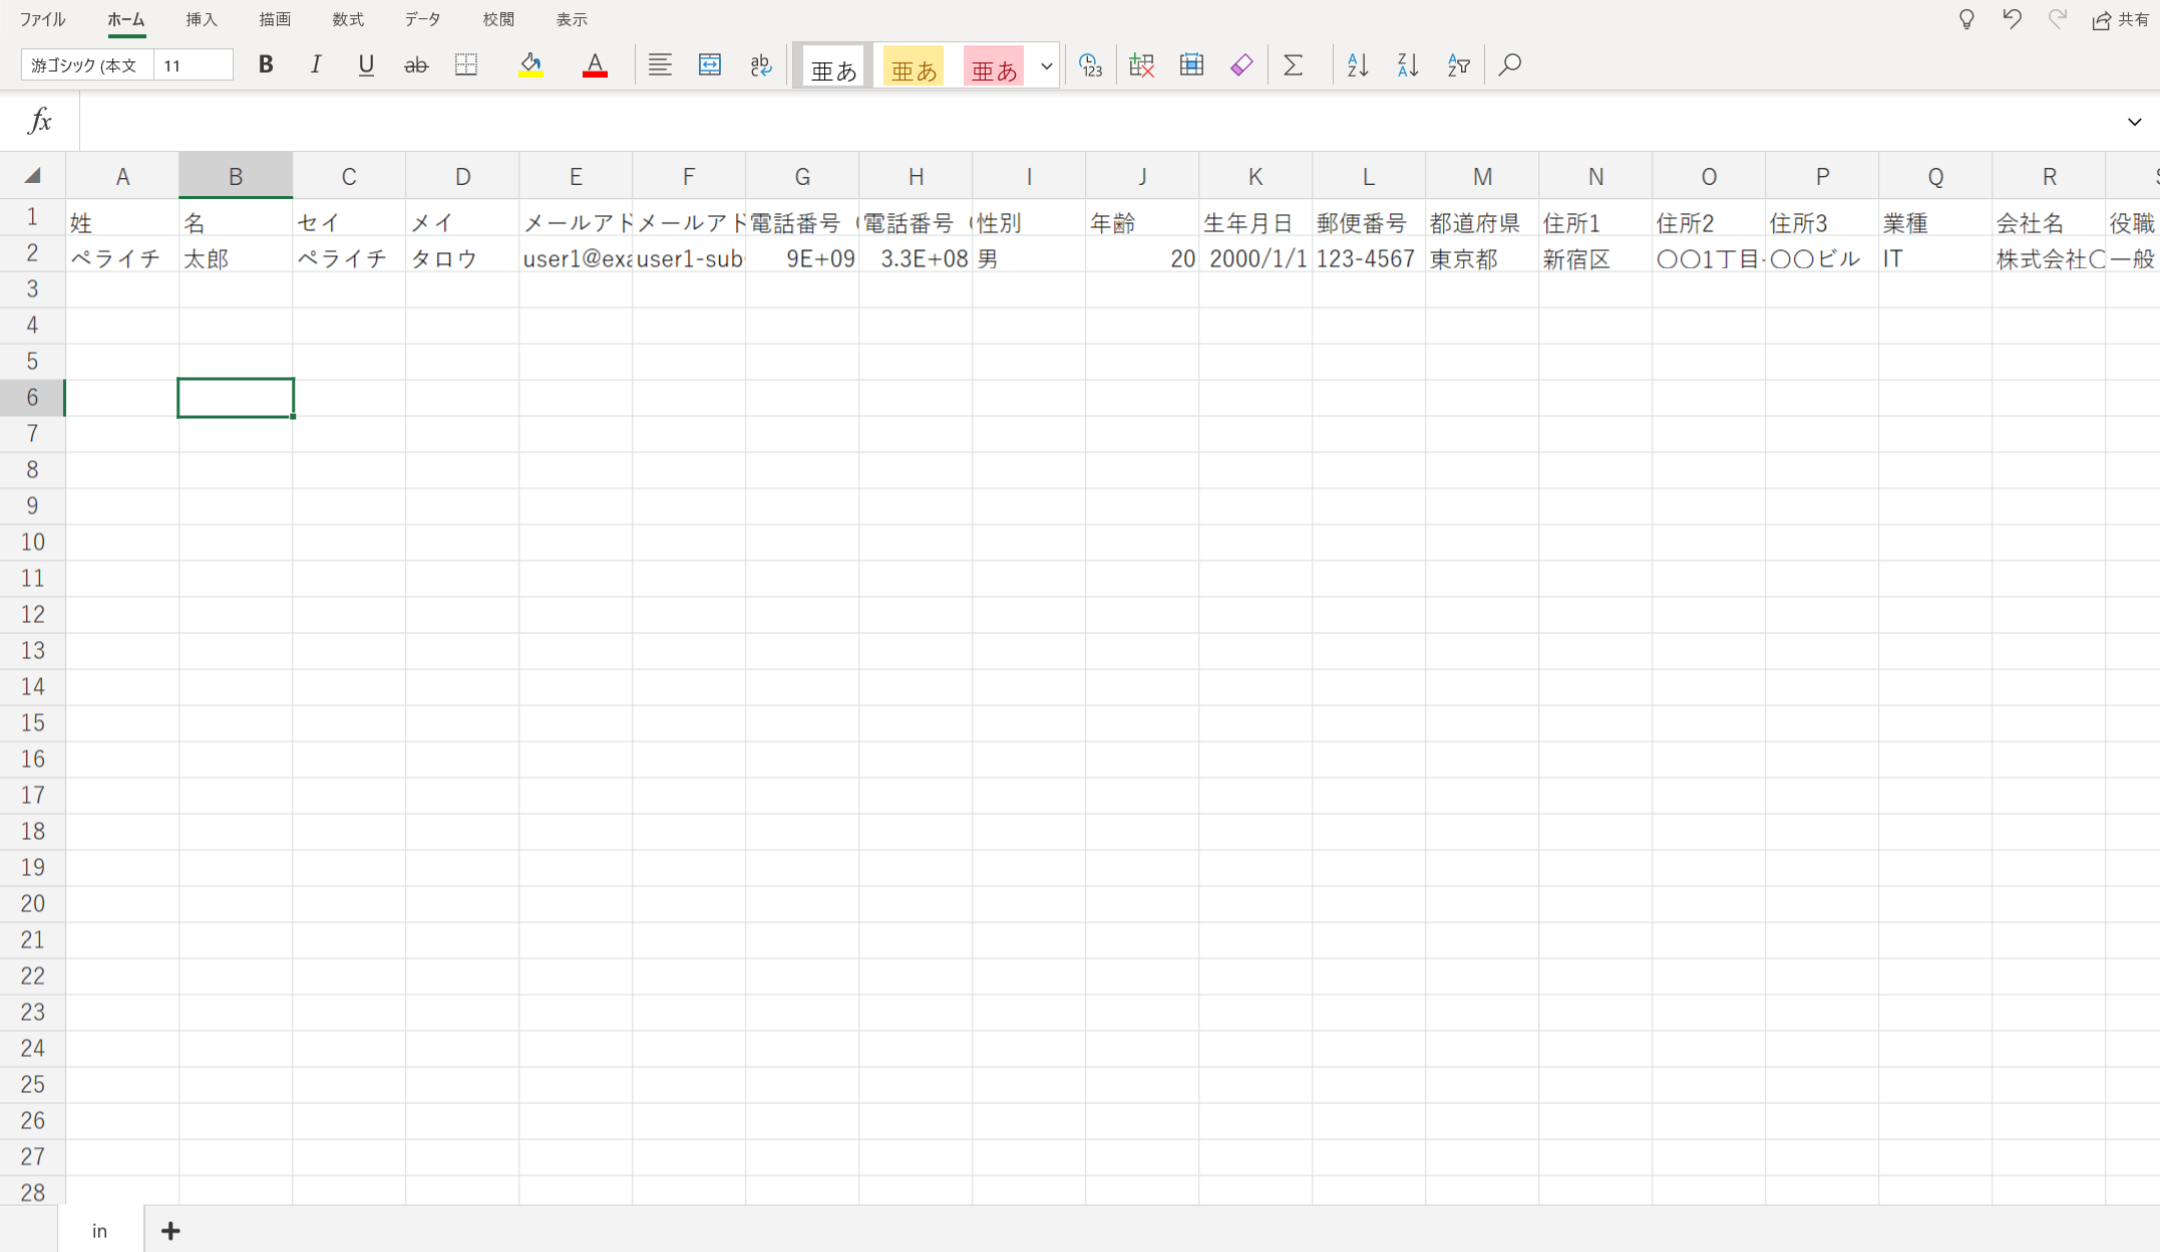Switch to the 数式 tab
2160x1252 pixels.
pos(348,19)
